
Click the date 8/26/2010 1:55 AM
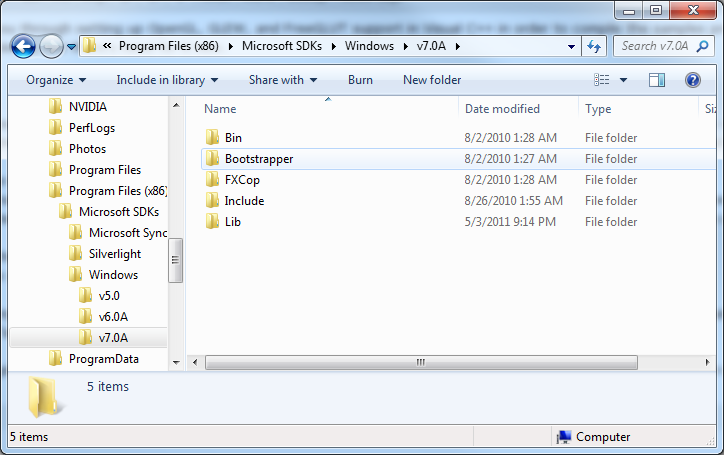click(513, 201)
